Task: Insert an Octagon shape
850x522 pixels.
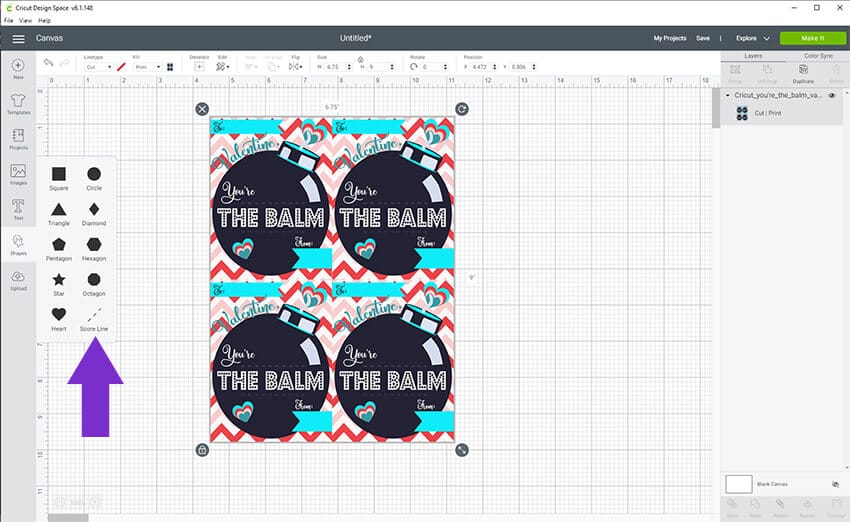Action: tap(94, 284)
